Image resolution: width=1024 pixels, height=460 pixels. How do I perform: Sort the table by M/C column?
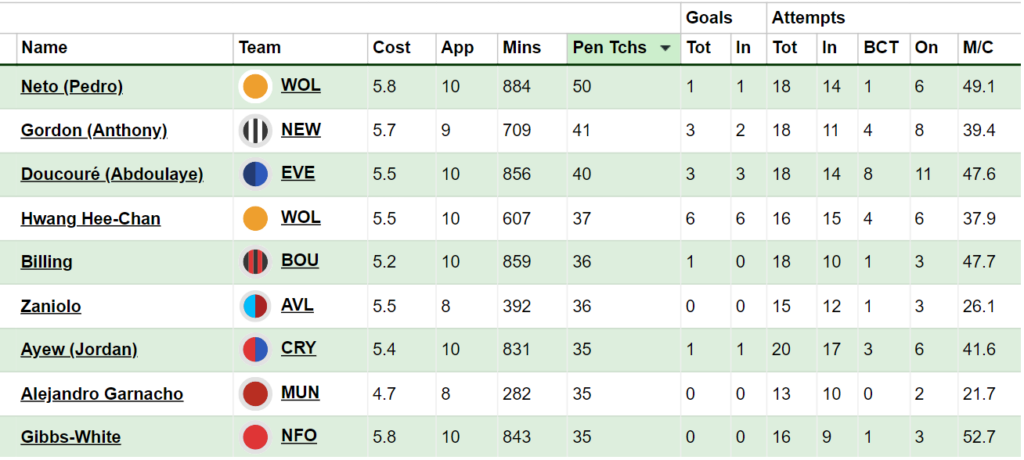tap(978, 48)
